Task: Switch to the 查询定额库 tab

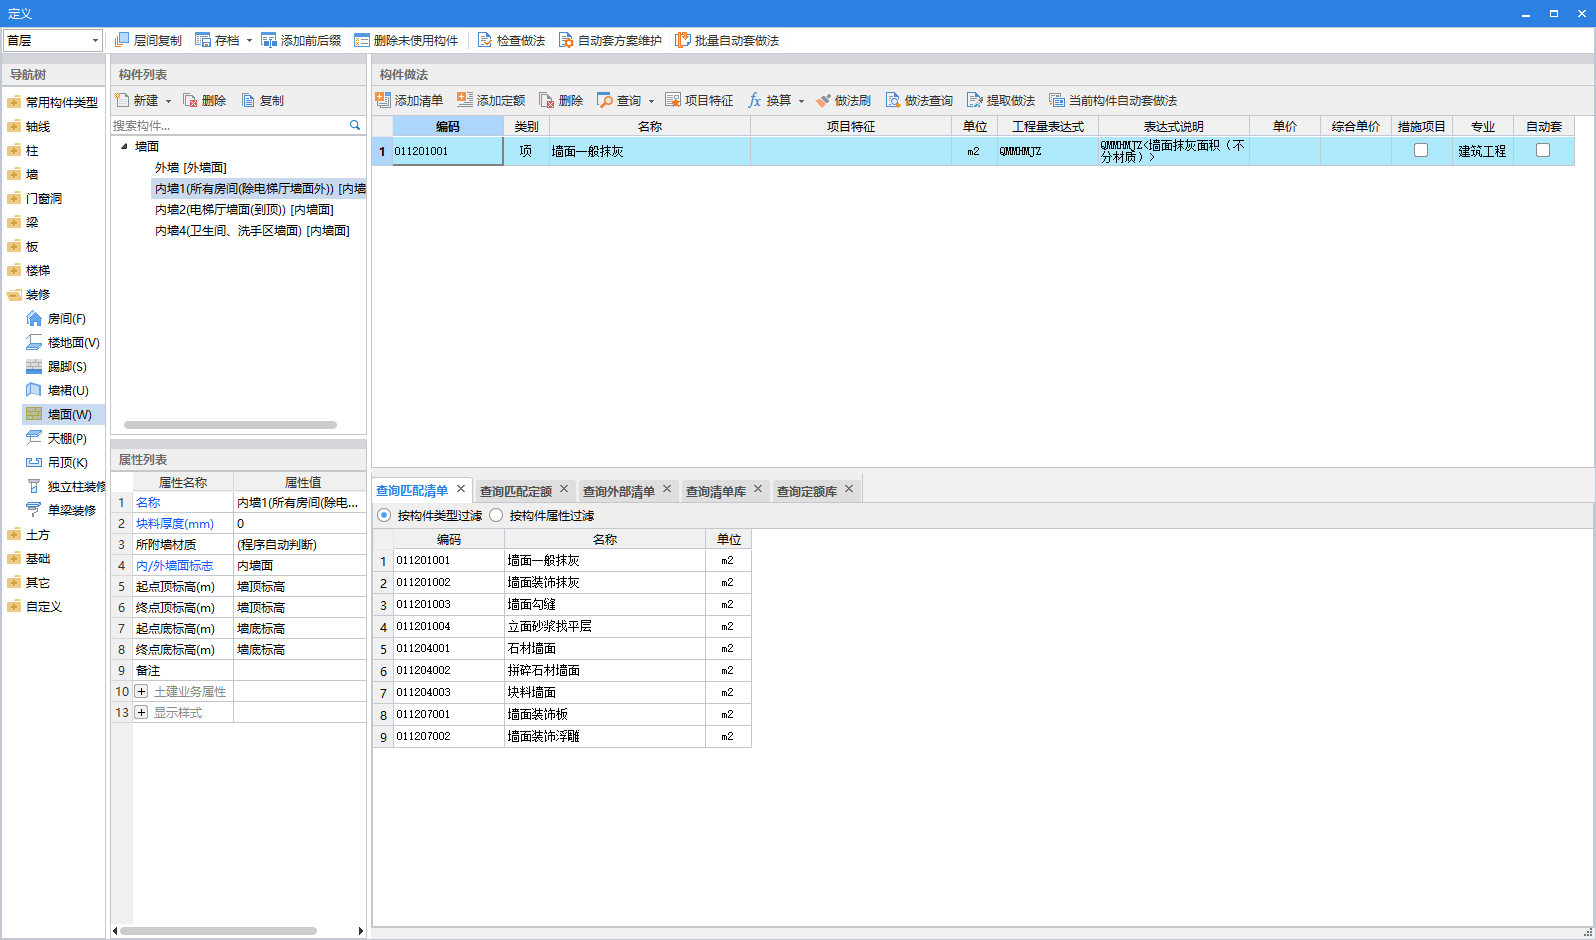Action: point(806,491)
